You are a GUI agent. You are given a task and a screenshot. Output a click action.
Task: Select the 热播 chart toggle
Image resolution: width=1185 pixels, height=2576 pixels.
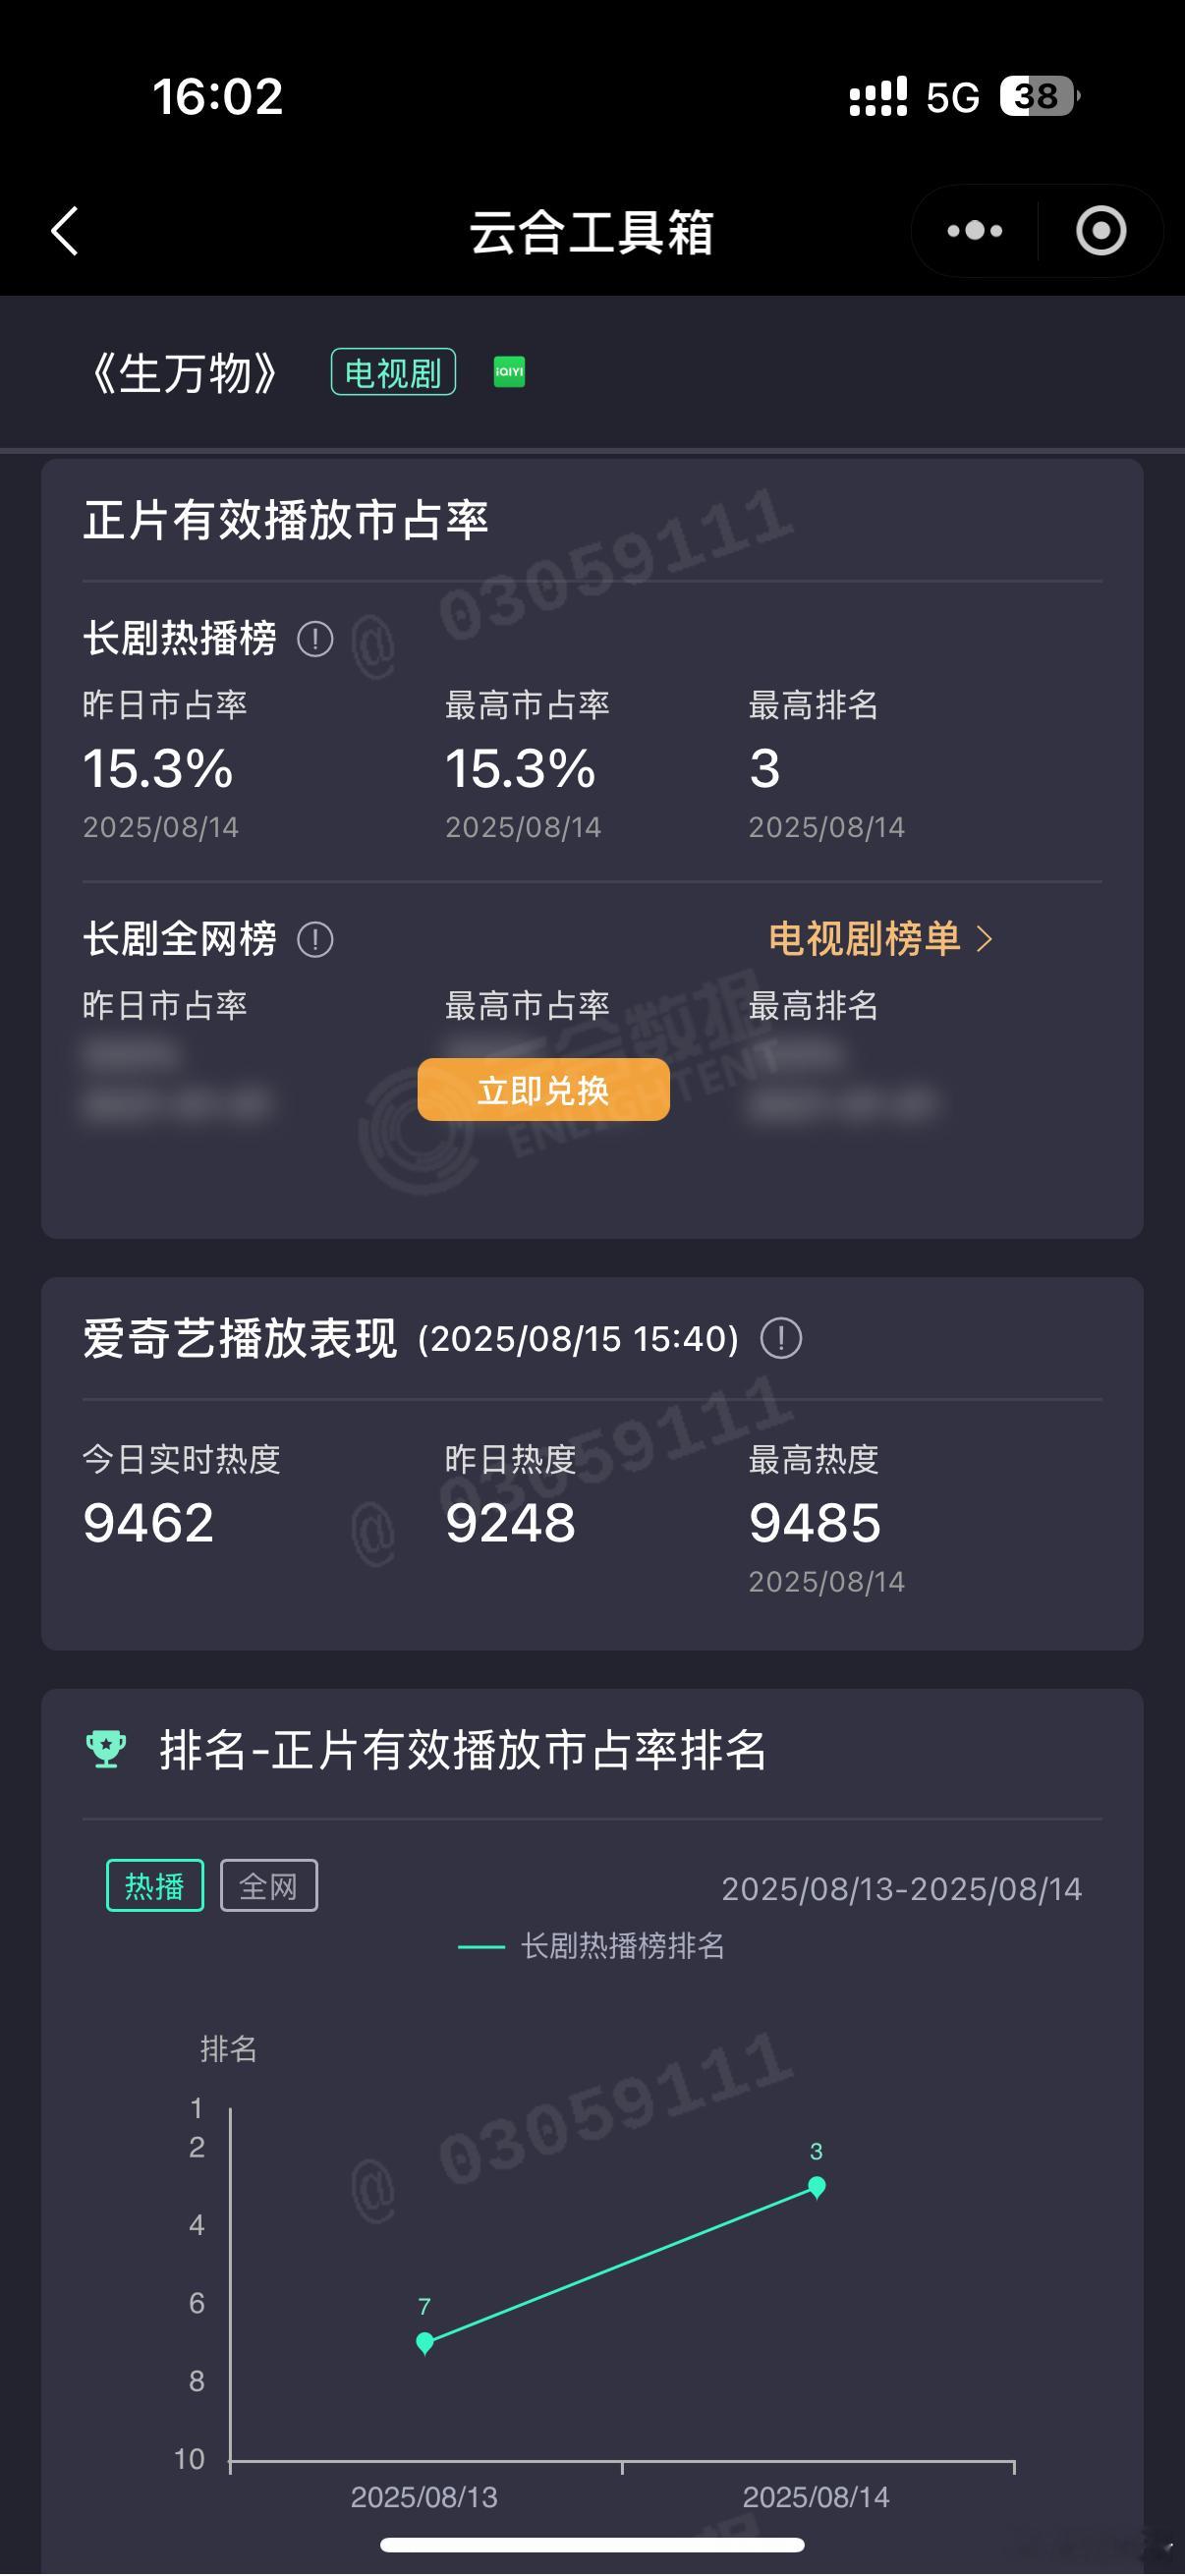[155, 1885]
